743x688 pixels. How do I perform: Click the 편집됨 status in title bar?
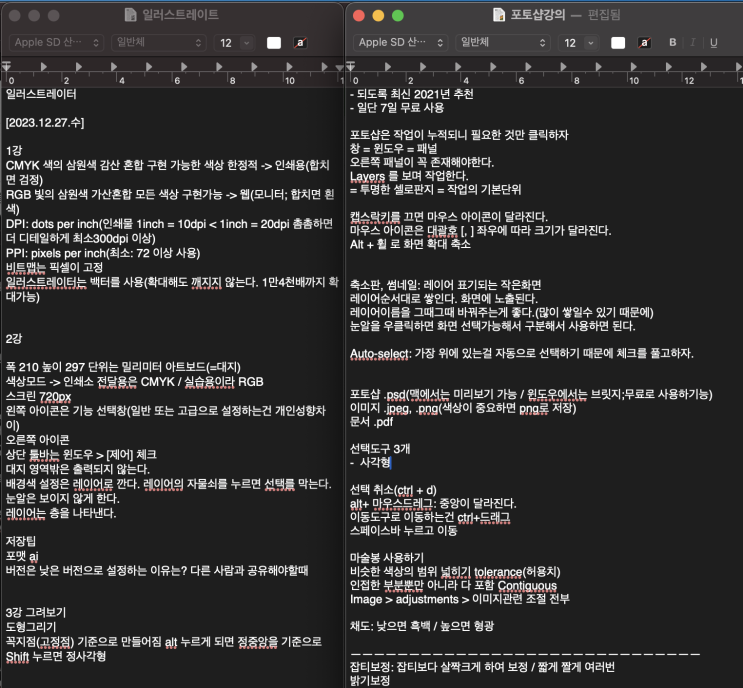point(604,15)
